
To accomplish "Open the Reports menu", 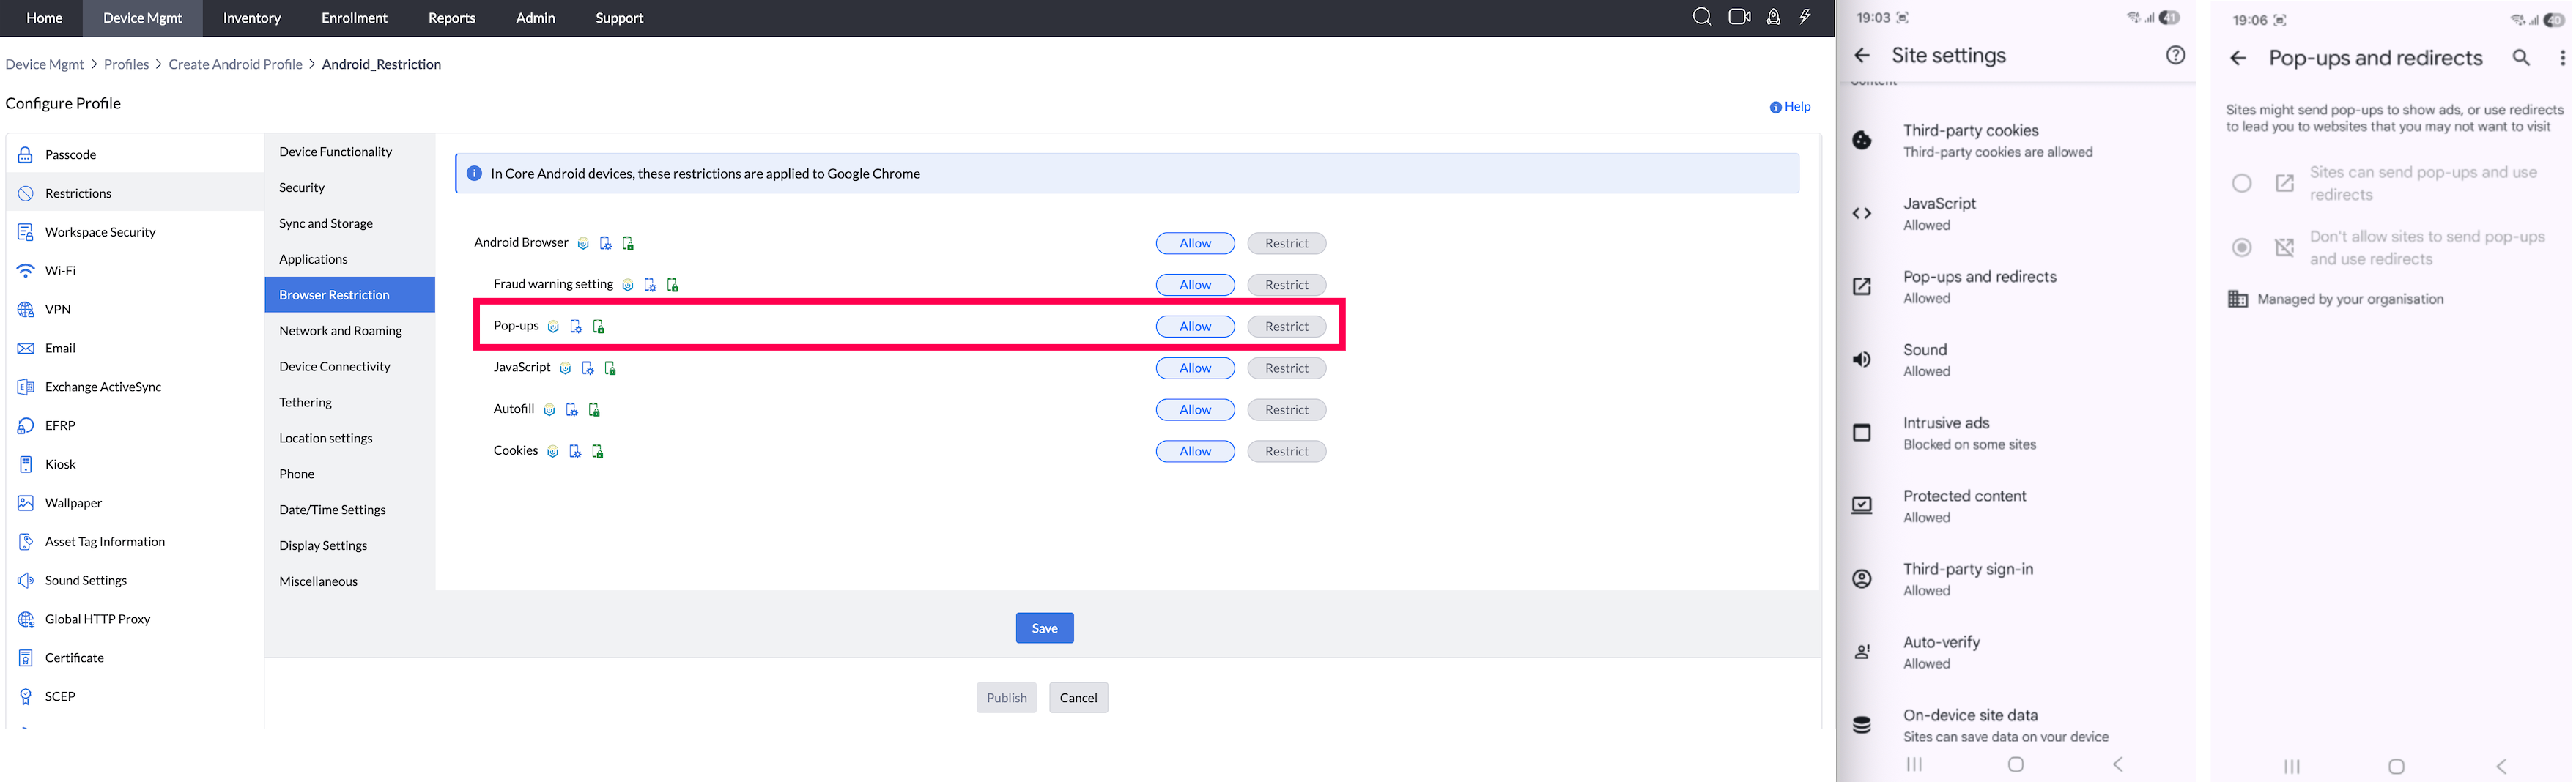I will tap(452, 18).
